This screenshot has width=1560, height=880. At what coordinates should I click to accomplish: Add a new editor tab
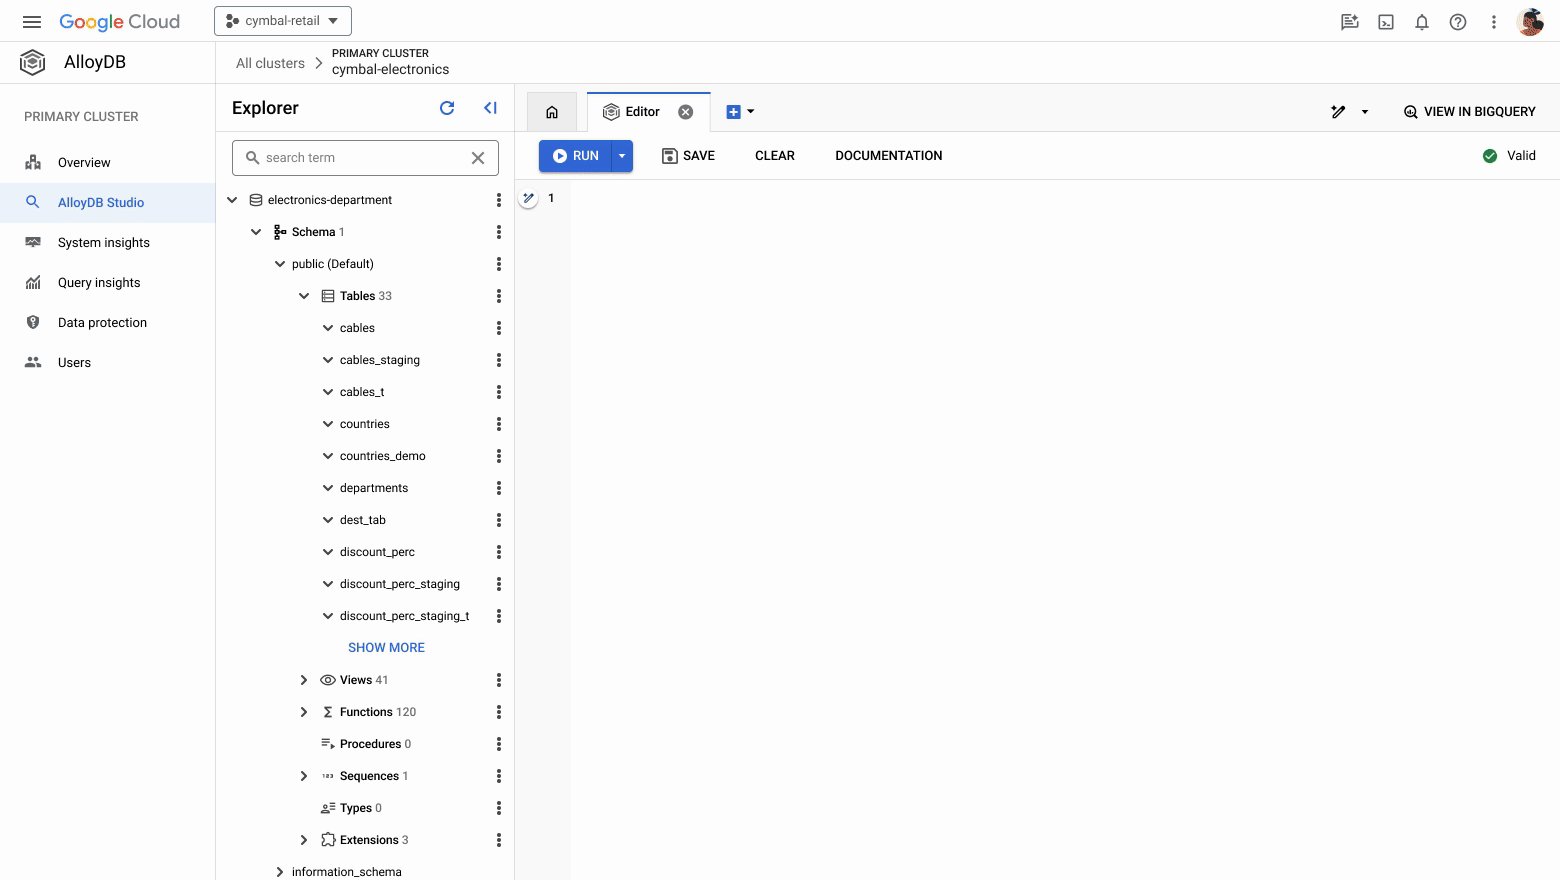(x=733, y=112)
